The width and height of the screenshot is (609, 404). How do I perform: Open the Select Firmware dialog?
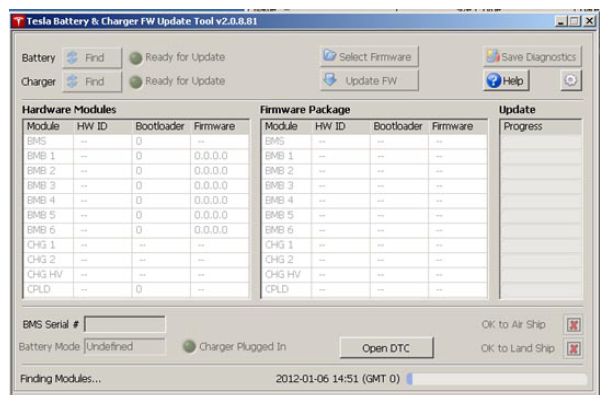click(369, 57)
